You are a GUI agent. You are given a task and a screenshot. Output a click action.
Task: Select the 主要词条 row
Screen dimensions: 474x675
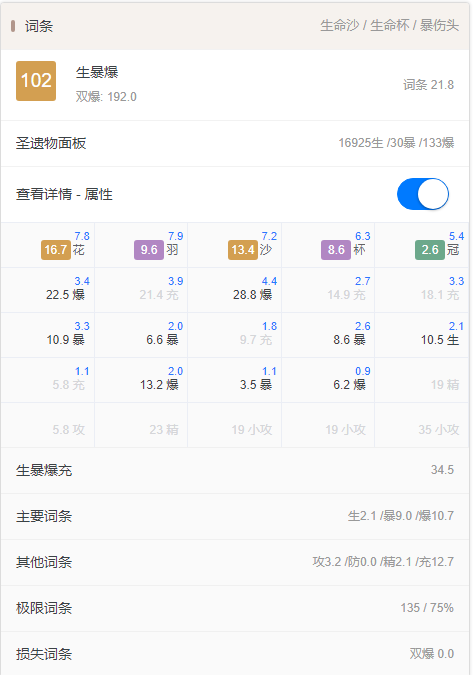coord(235,517)
